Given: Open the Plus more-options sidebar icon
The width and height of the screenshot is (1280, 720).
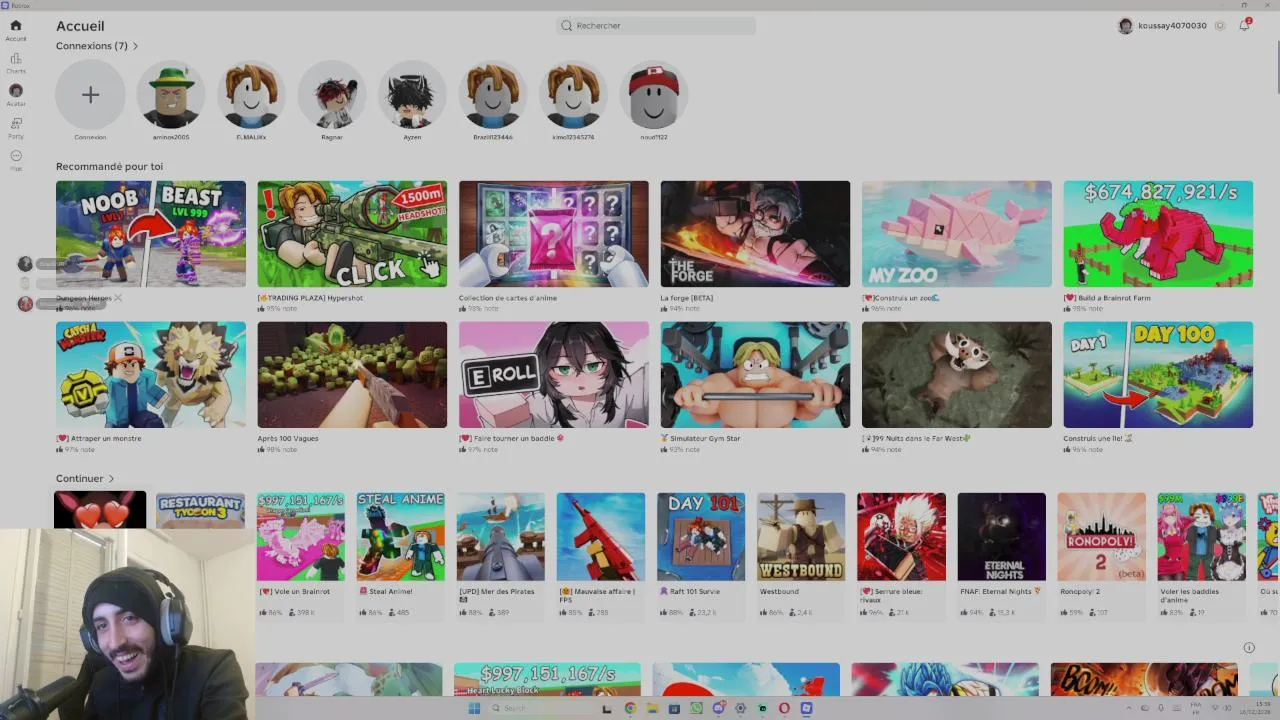Looking at the screenshot, I should tap(15, 156).
